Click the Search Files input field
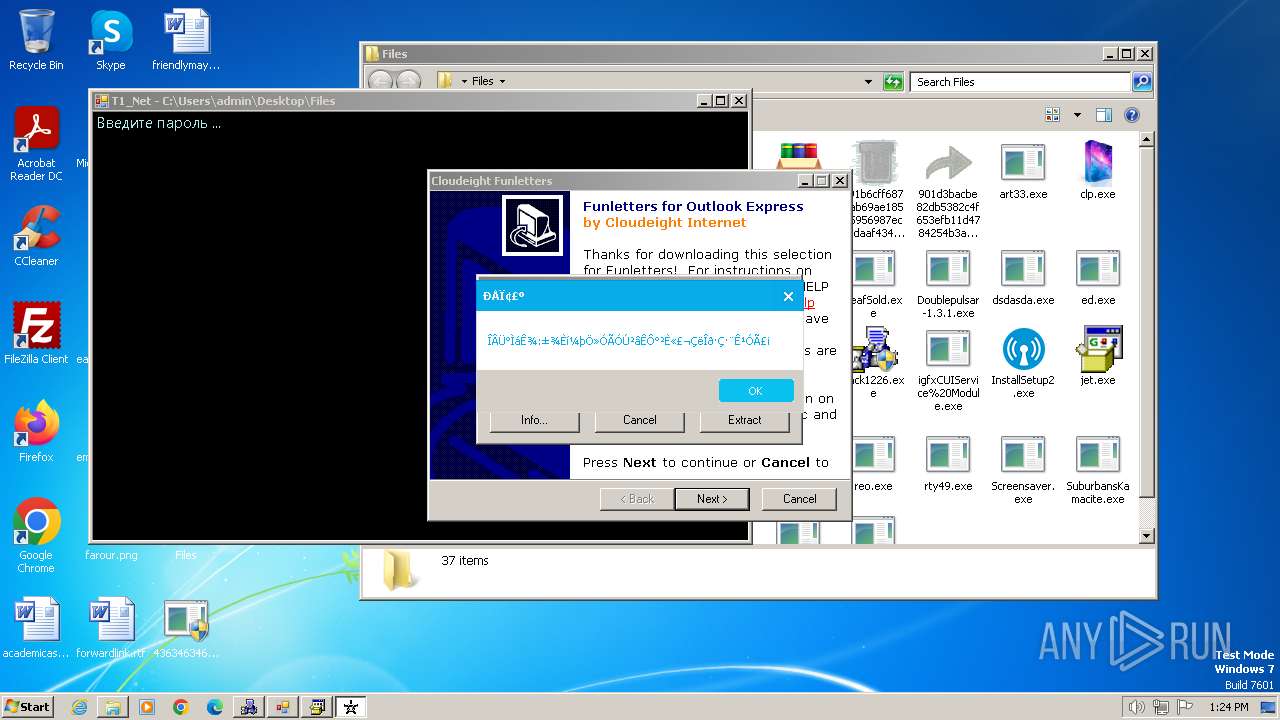The width and height of the screenshot is (1280, 720). coord(1021,82)
